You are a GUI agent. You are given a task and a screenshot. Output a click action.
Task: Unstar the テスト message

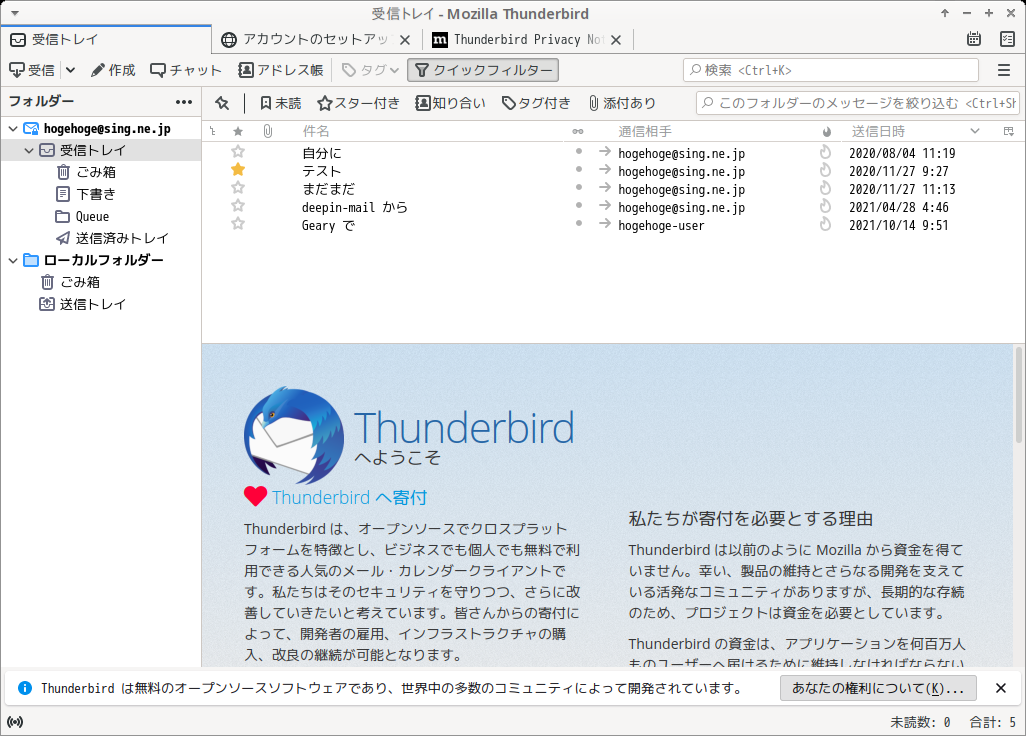tap(238, 170)
